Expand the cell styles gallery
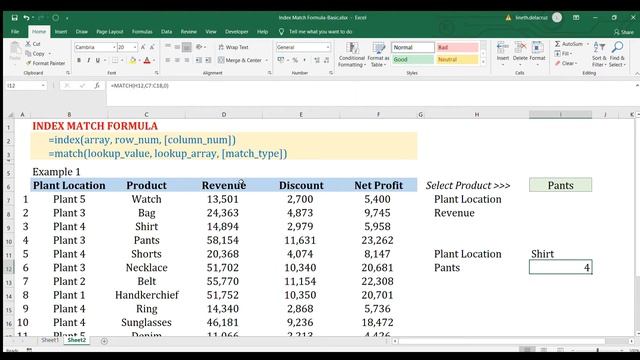The height and width of the screenshot is (360, 640). click(483, 62)
